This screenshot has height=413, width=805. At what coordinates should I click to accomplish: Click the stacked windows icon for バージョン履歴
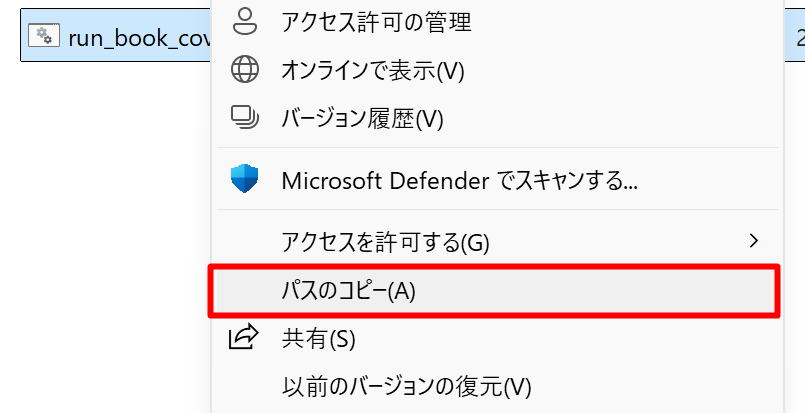pyautogui.click(x=244, y=119)
